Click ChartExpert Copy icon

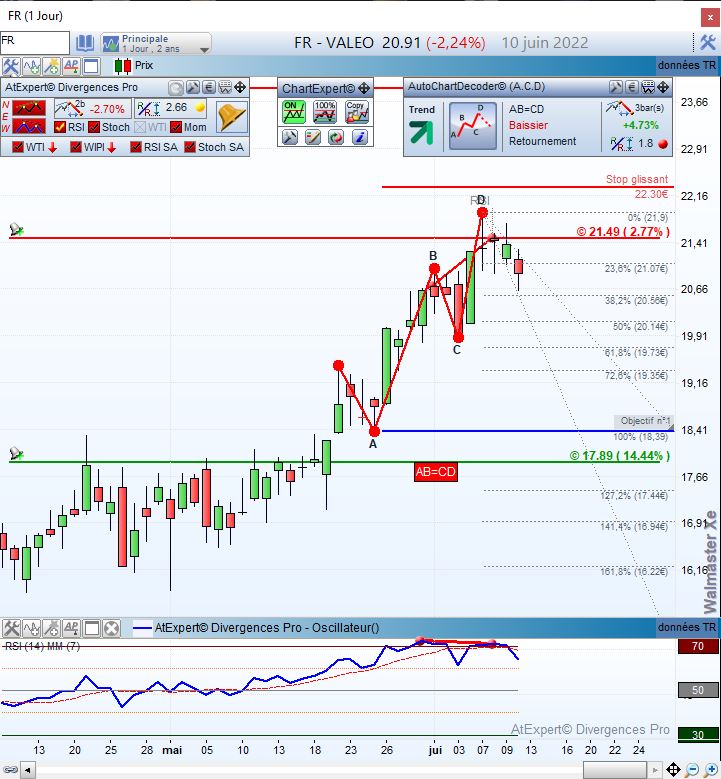tap(357, 112)
